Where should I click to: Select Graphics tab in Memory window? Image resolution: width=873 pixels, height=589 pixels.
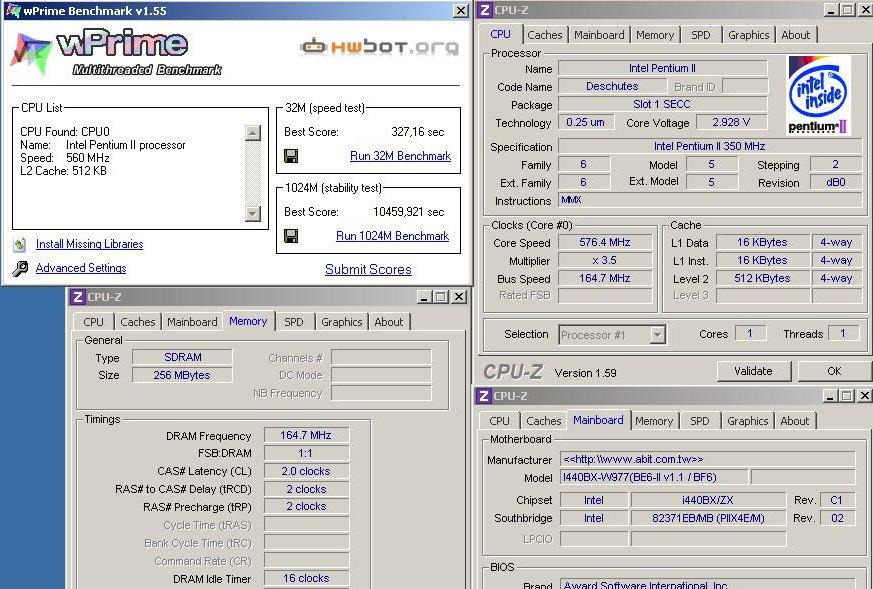(341, 322)
